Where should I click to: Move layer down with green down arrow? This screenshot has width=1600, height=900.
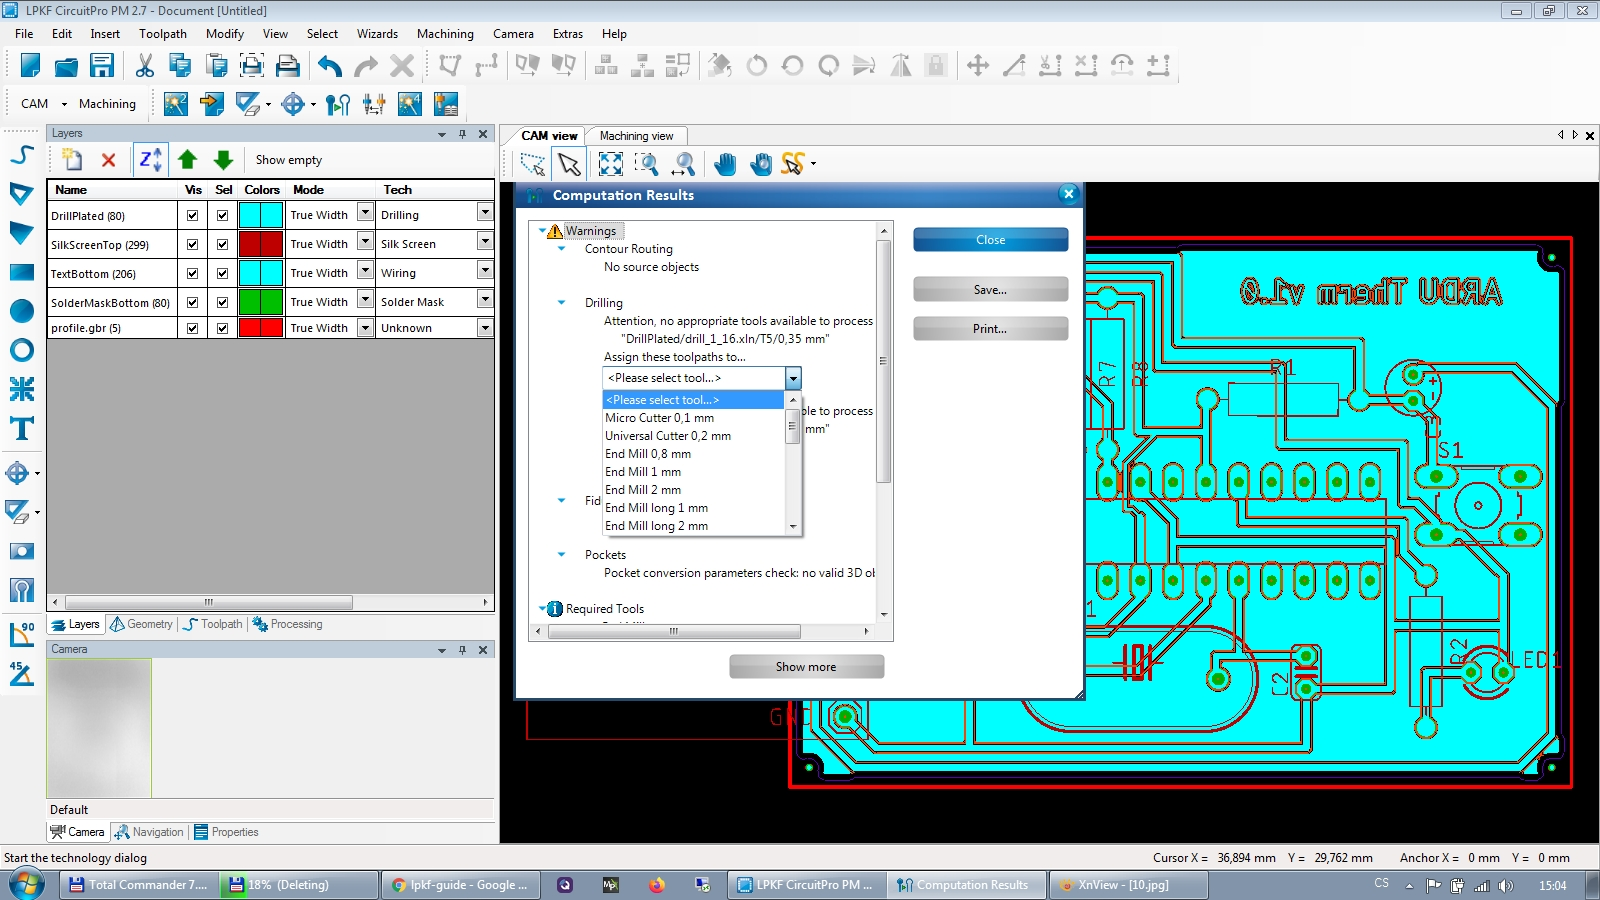[x=223, y=160]
